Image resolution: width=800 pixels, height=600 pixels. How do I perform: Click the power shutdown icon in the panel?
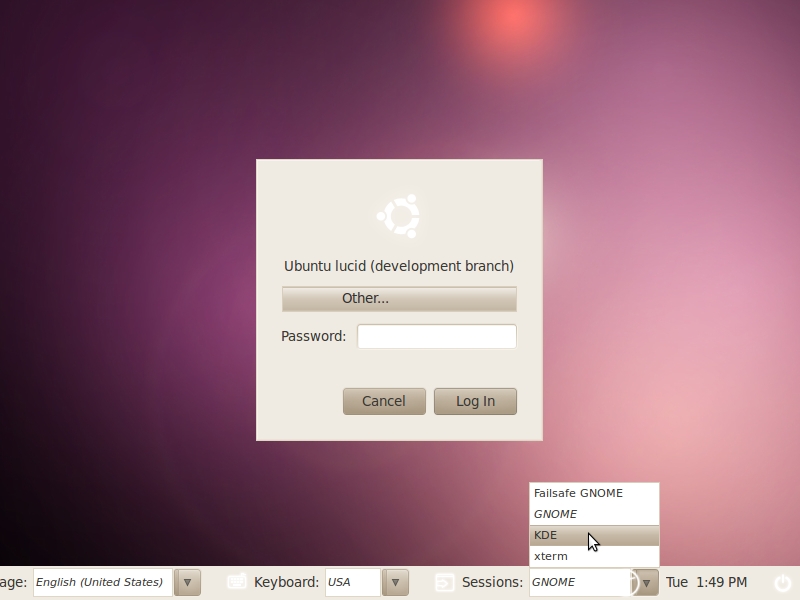(x=783, y=583)
